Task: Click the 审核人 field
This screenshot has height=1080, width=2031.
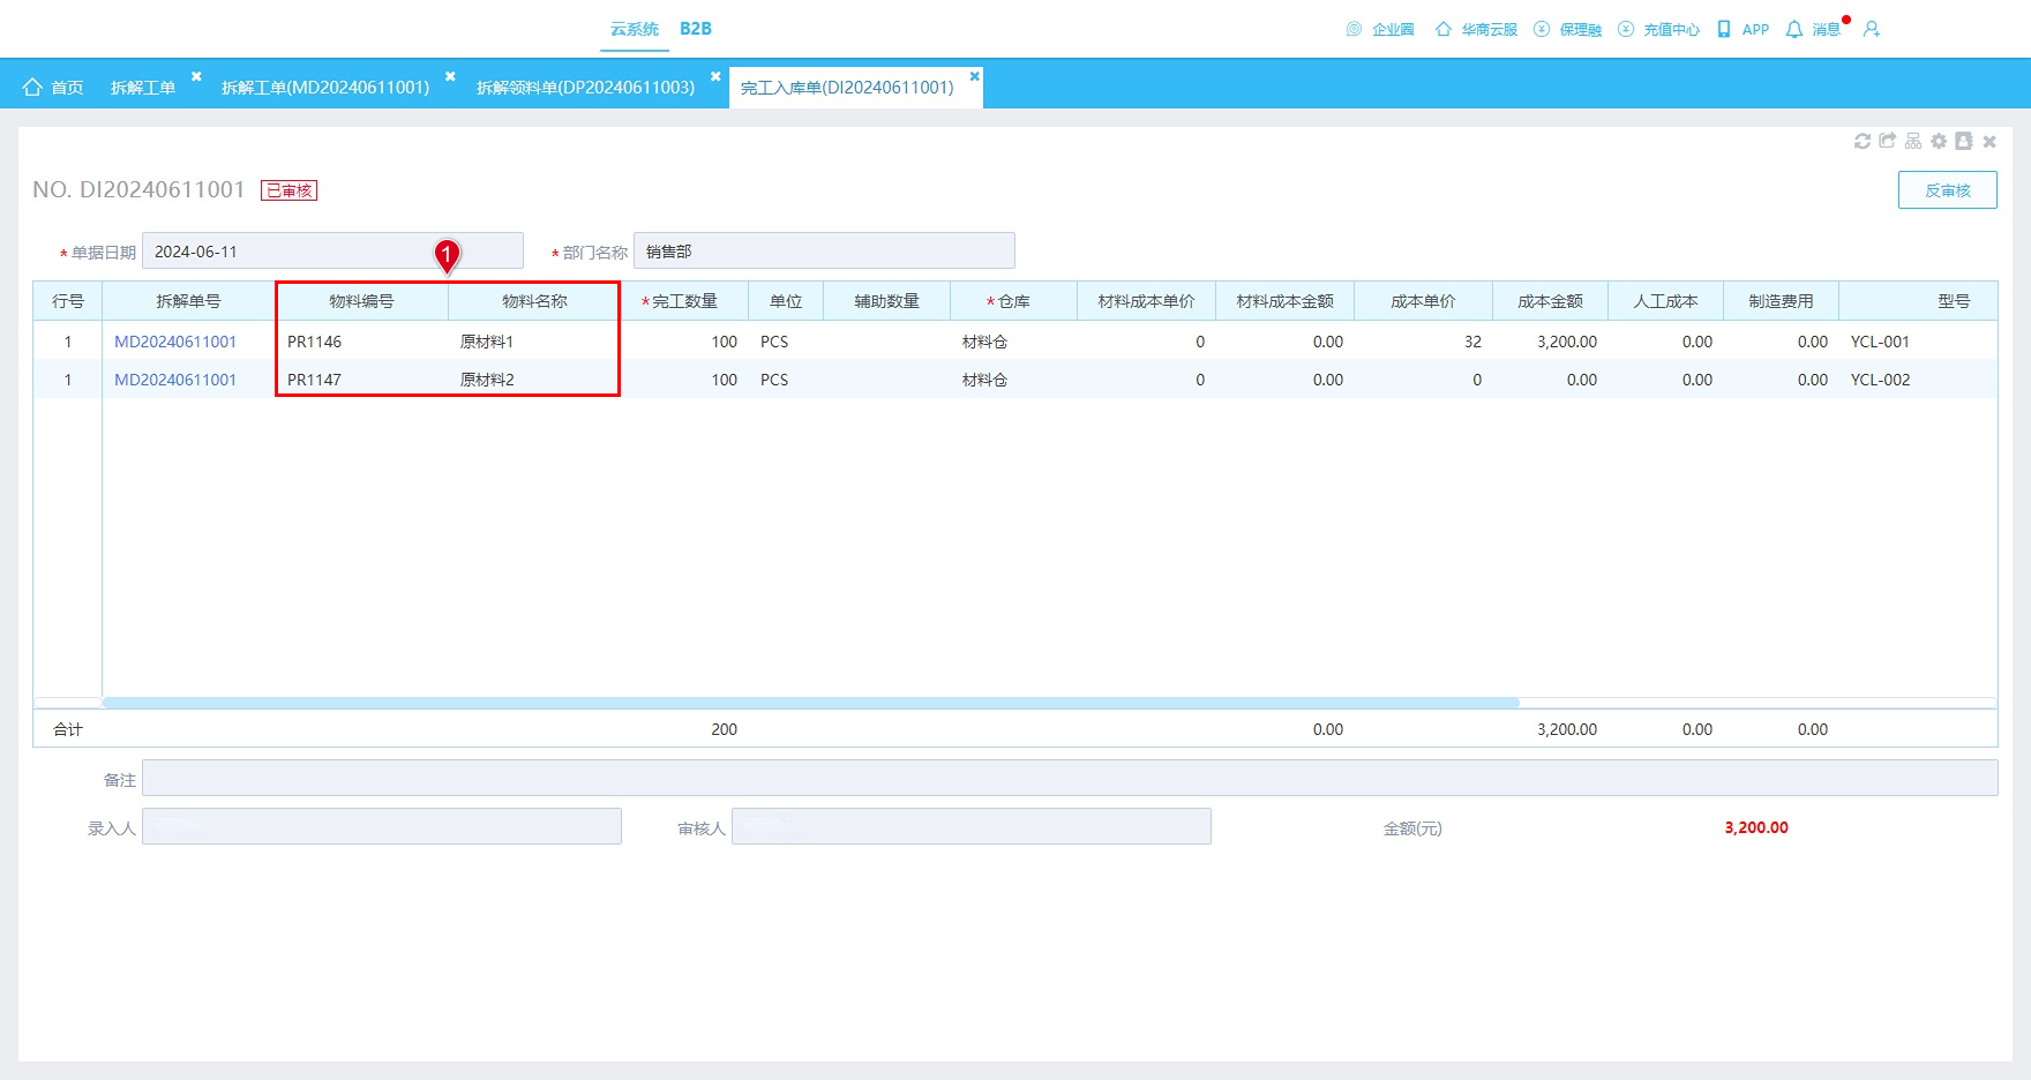Action: 971,827
